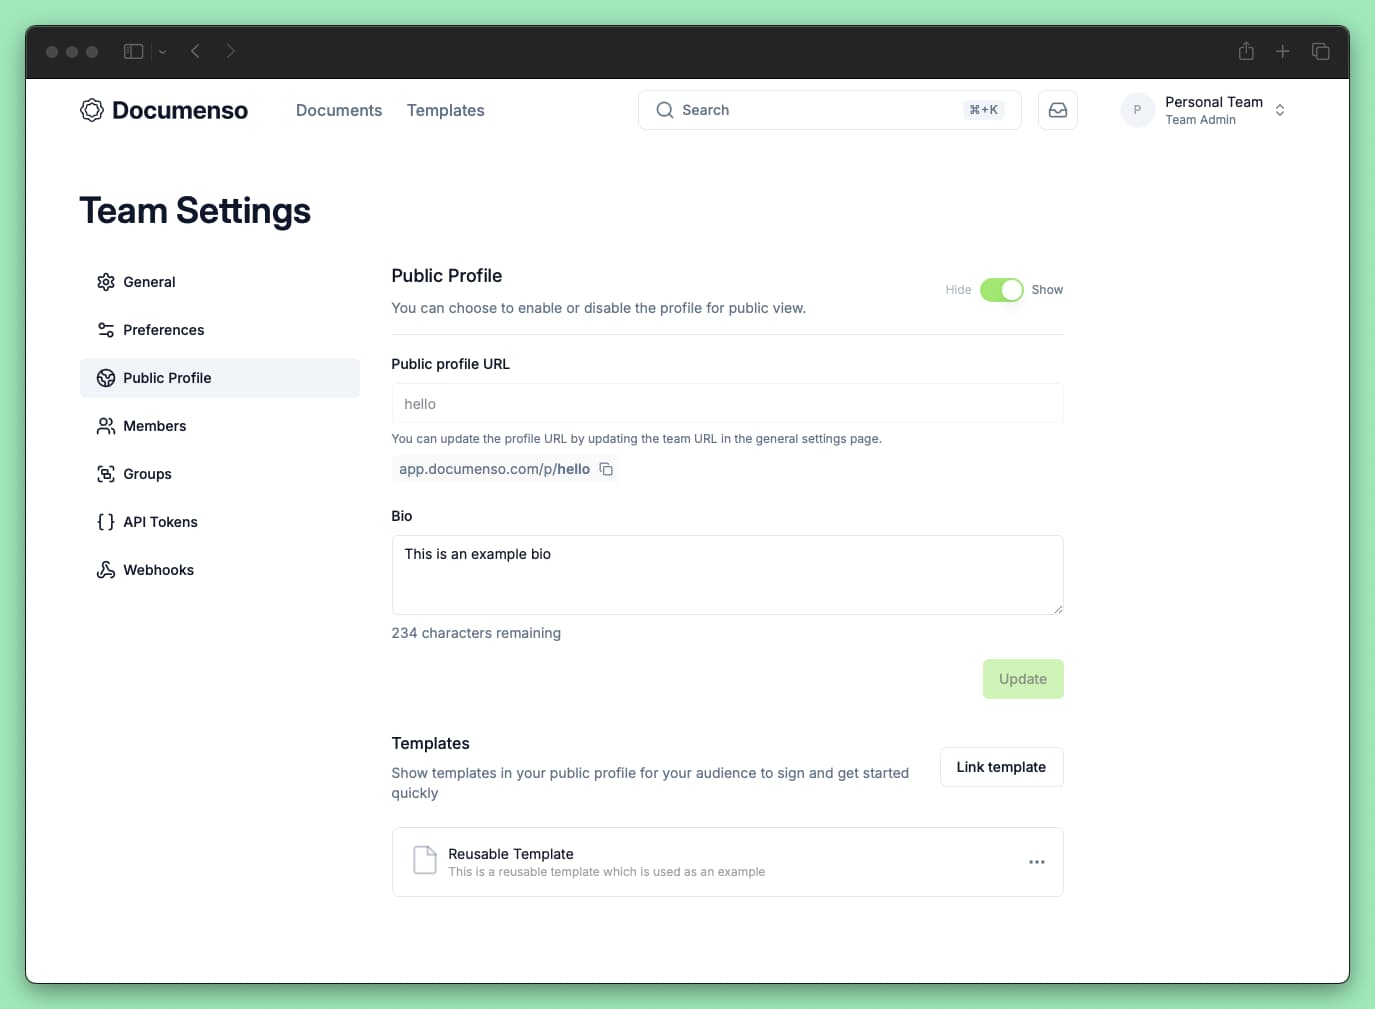Open the Documents section
Screen dimensions: 1375x1009
pyautogui.click(x=339, y=110)
